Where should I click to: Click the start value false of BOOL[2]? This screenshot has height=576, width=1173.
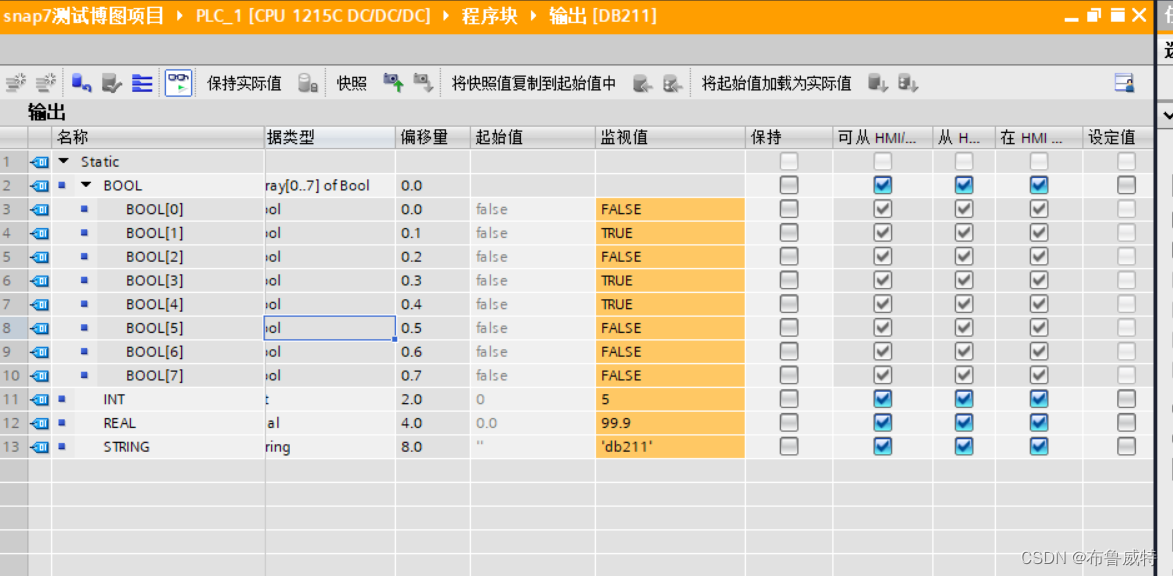(533, 257)
